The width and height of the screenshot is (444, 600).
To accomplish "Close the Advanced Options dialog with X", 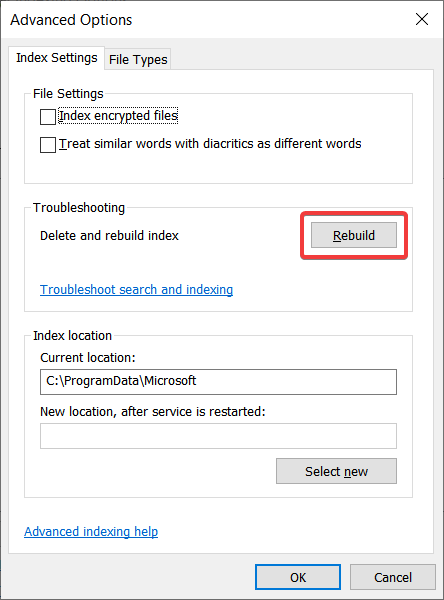I will [422, 19].
